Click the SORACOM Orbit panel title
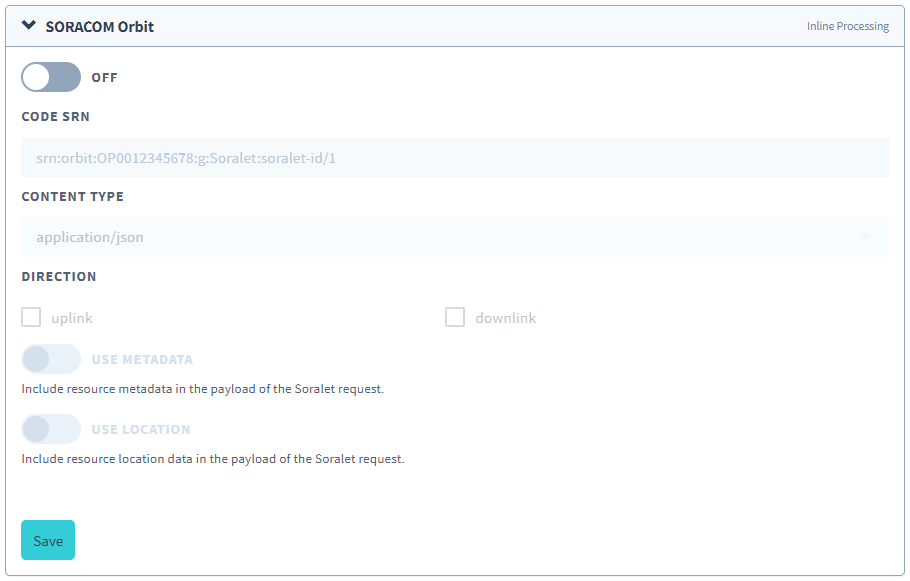The width and height of the screenshot is (910, 581). pyautogui.click(x=100, y=27)
